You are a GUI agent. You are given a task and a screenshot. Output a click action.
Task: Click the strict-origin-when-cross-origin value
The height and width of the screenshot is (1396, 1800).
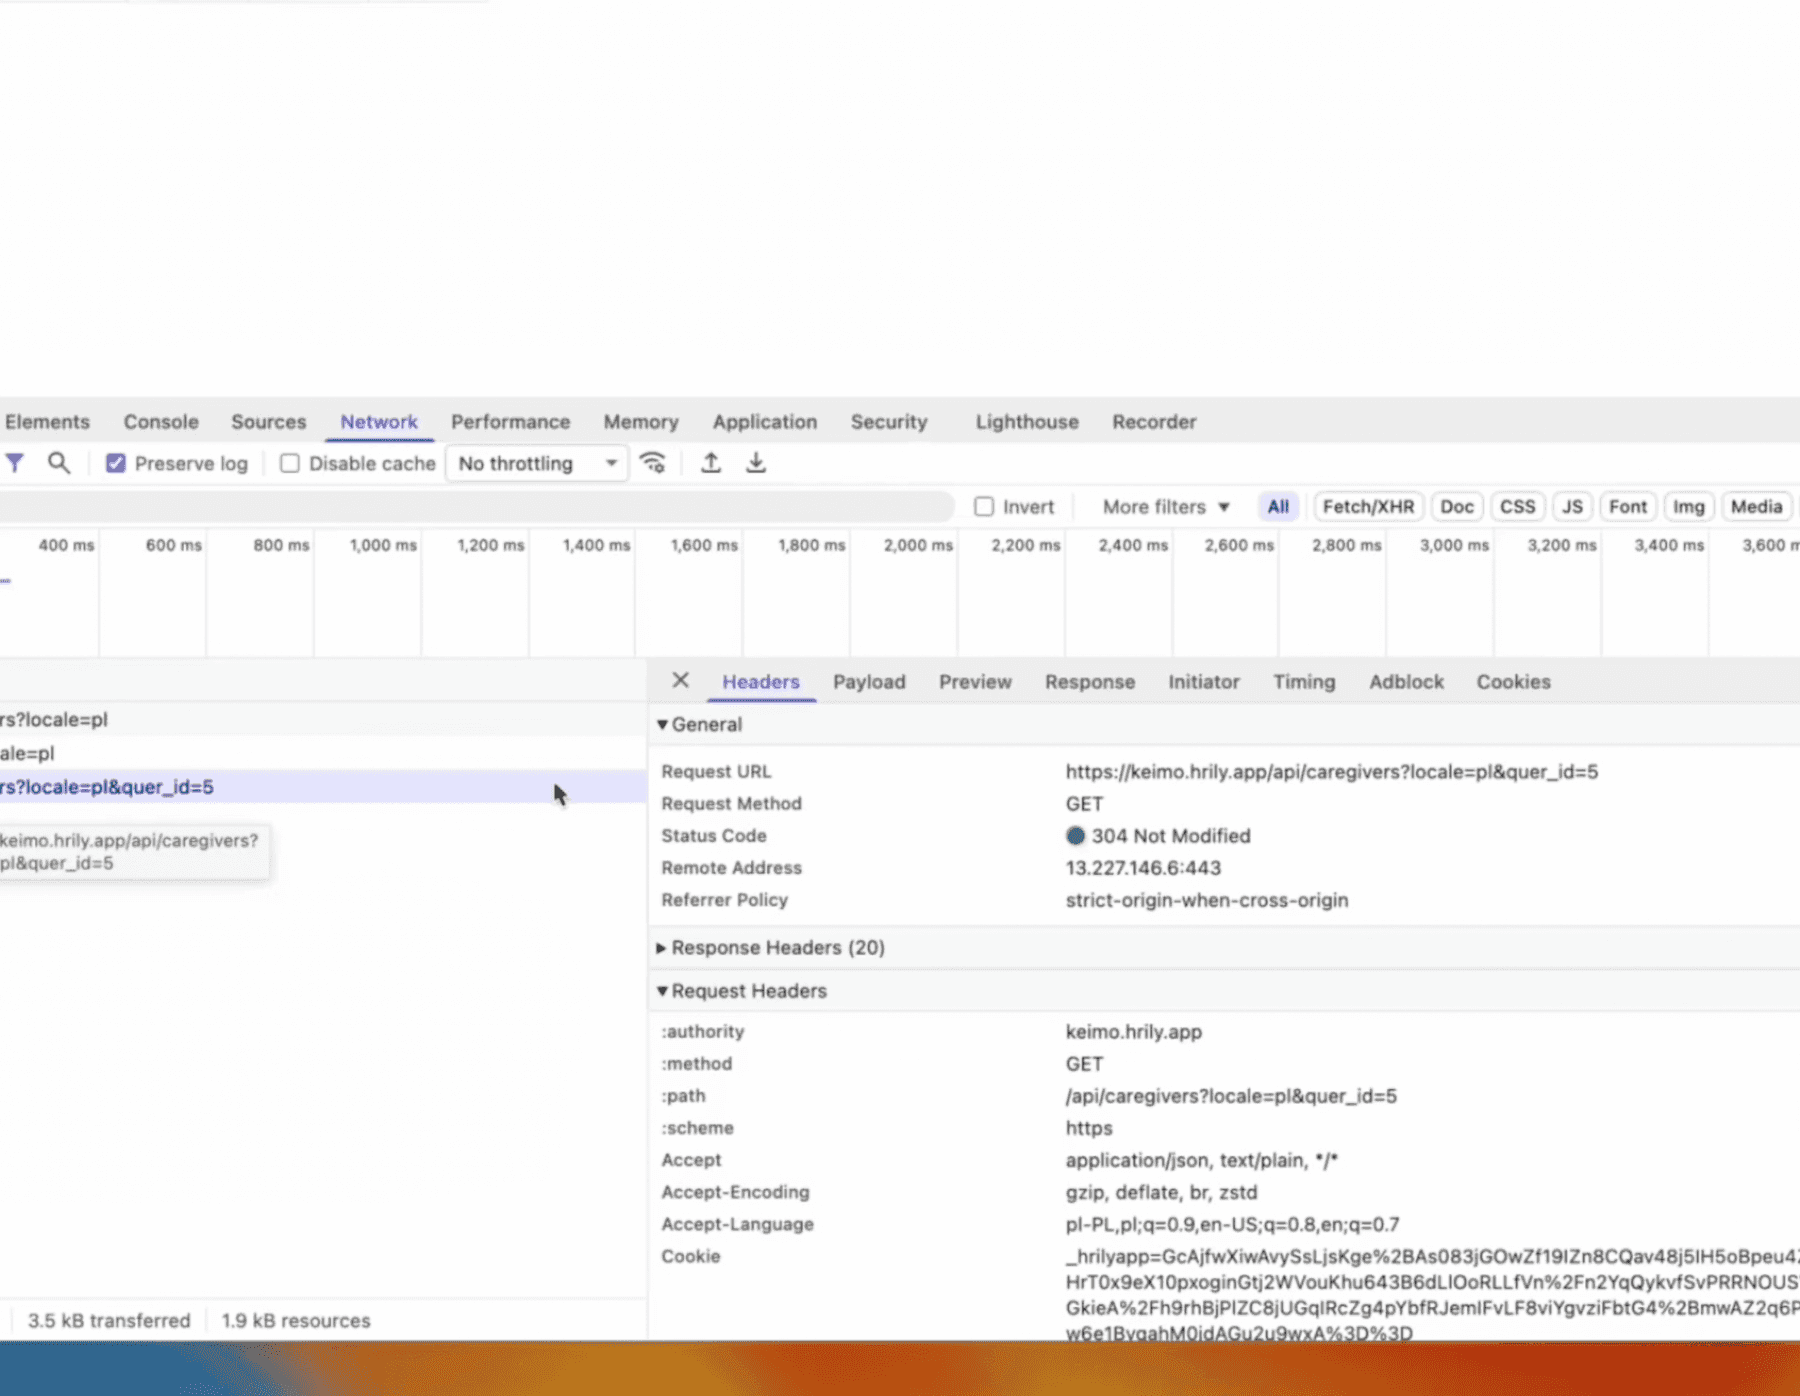point(1206,900)
